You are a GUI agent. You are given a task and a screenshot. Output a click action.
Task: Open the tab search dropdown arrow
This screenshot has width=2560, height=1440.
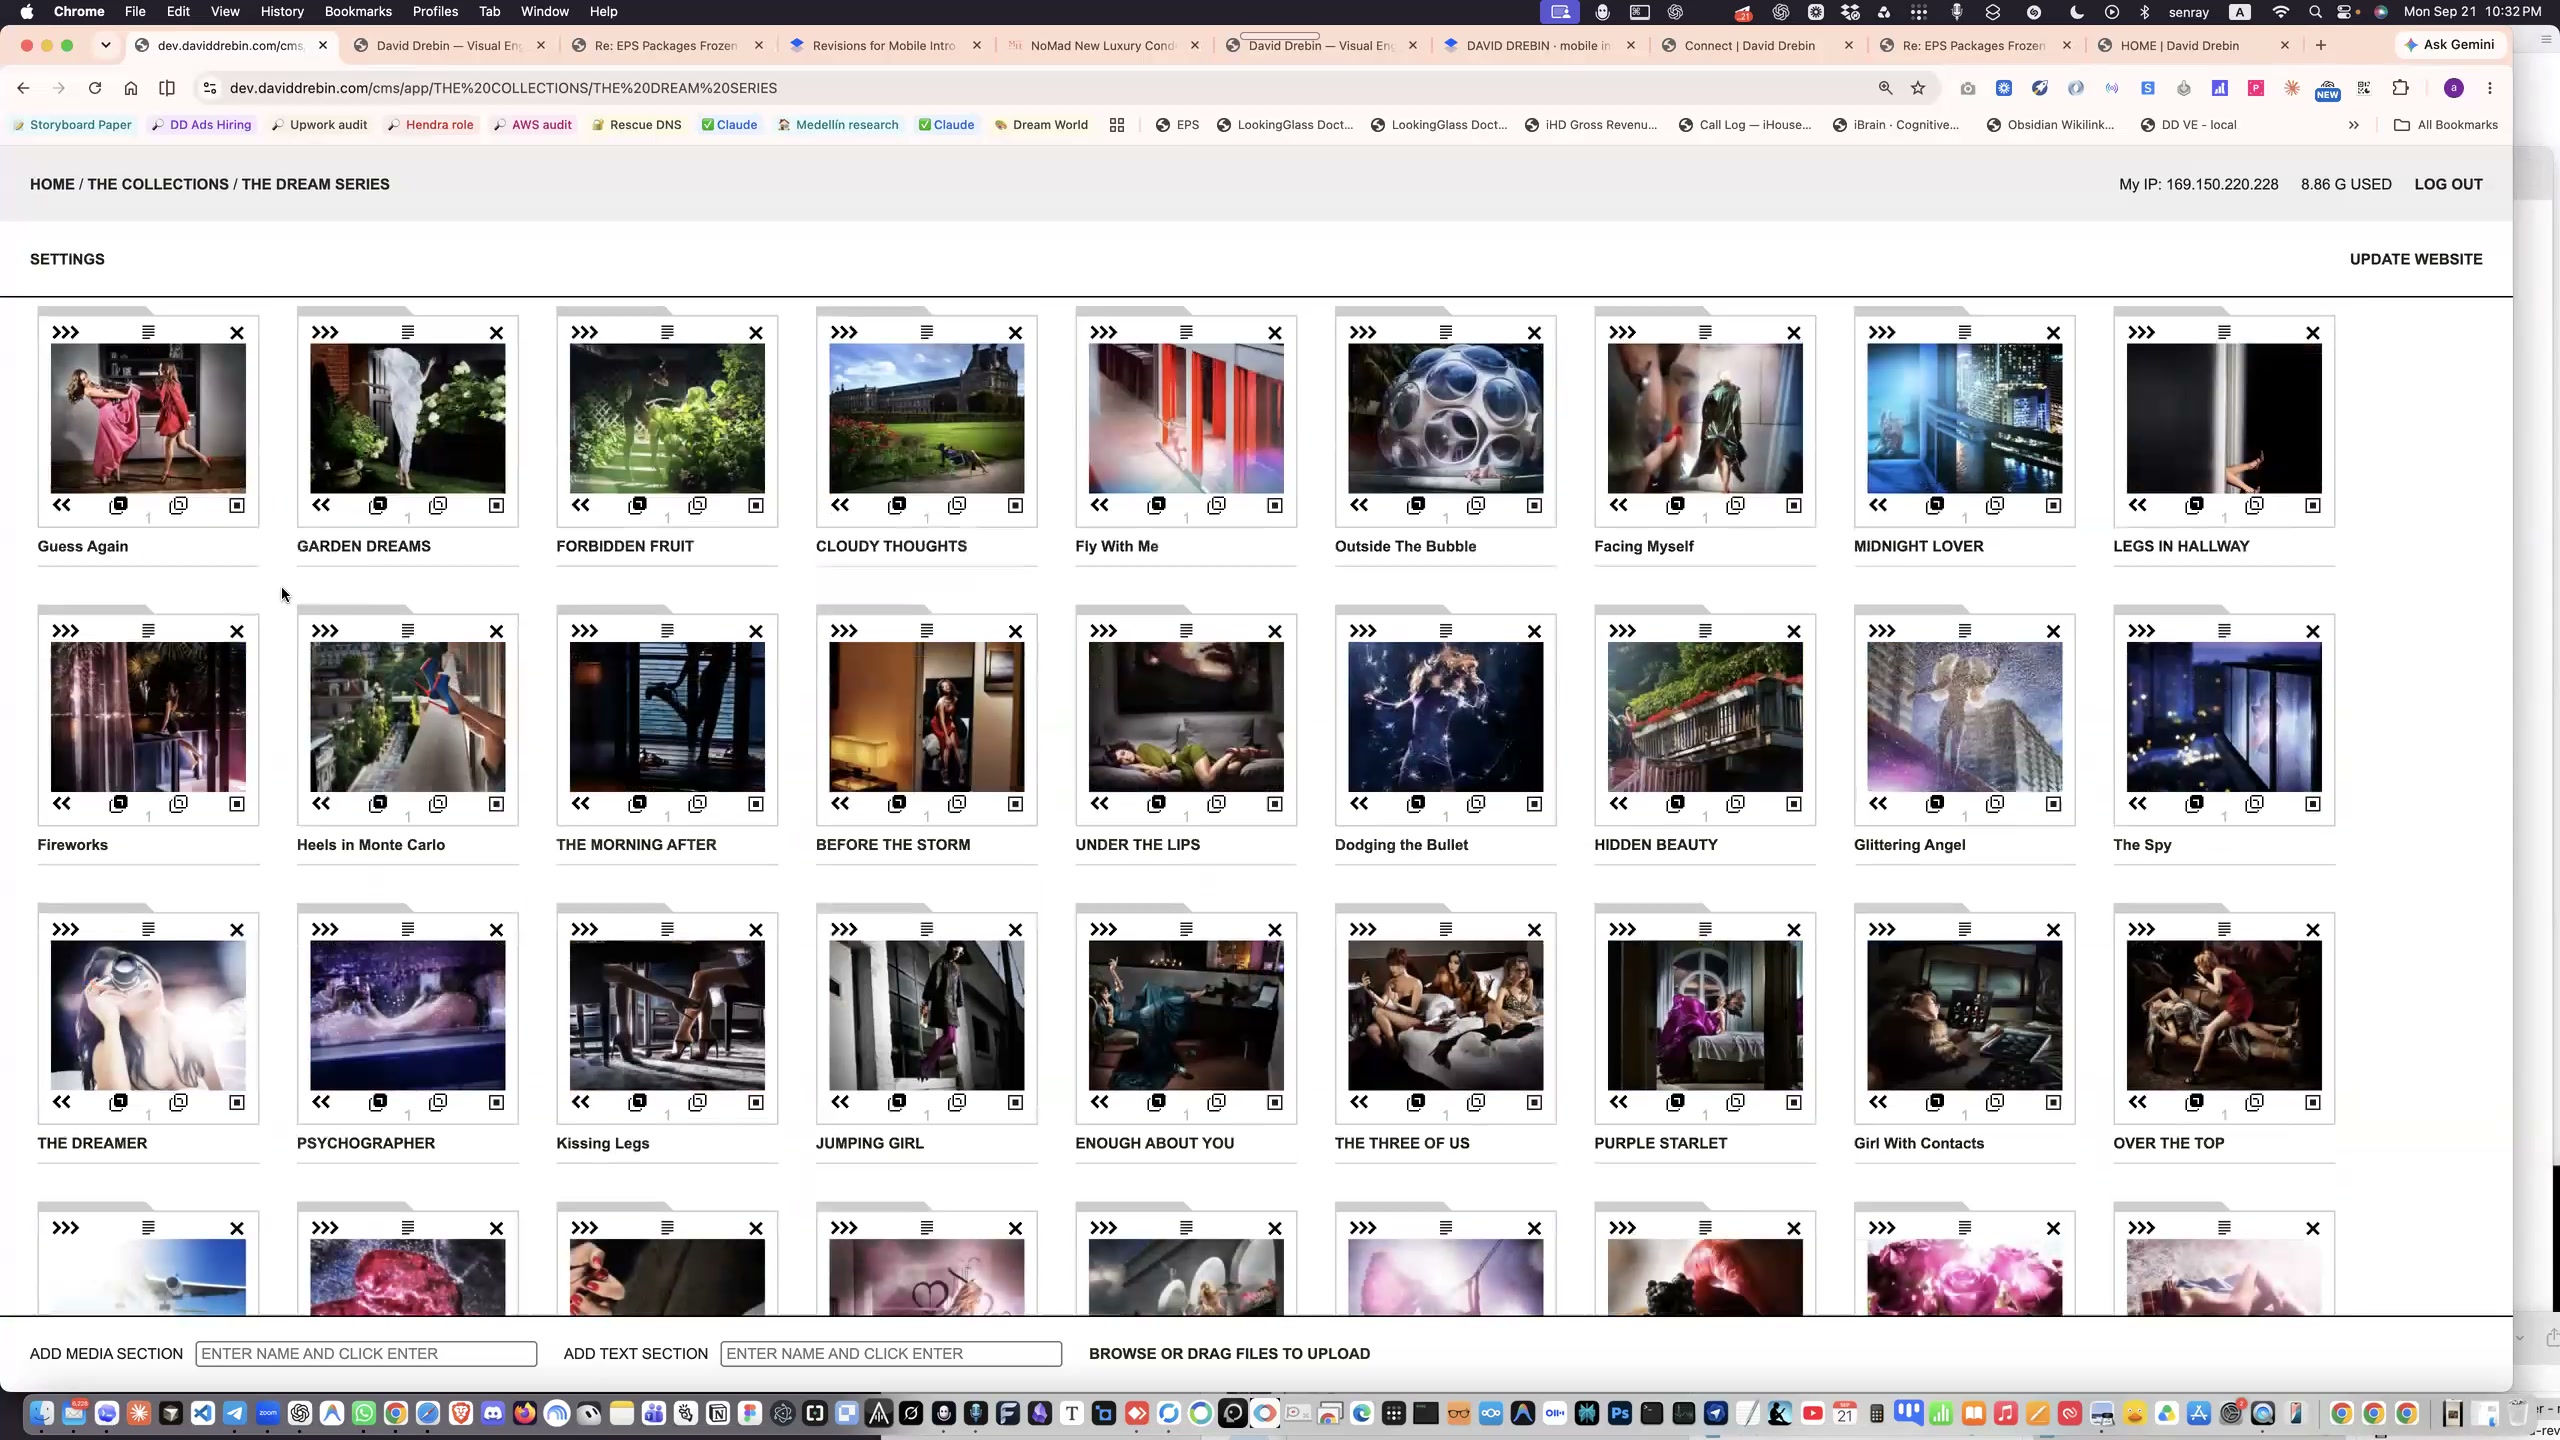click(105, 45)
